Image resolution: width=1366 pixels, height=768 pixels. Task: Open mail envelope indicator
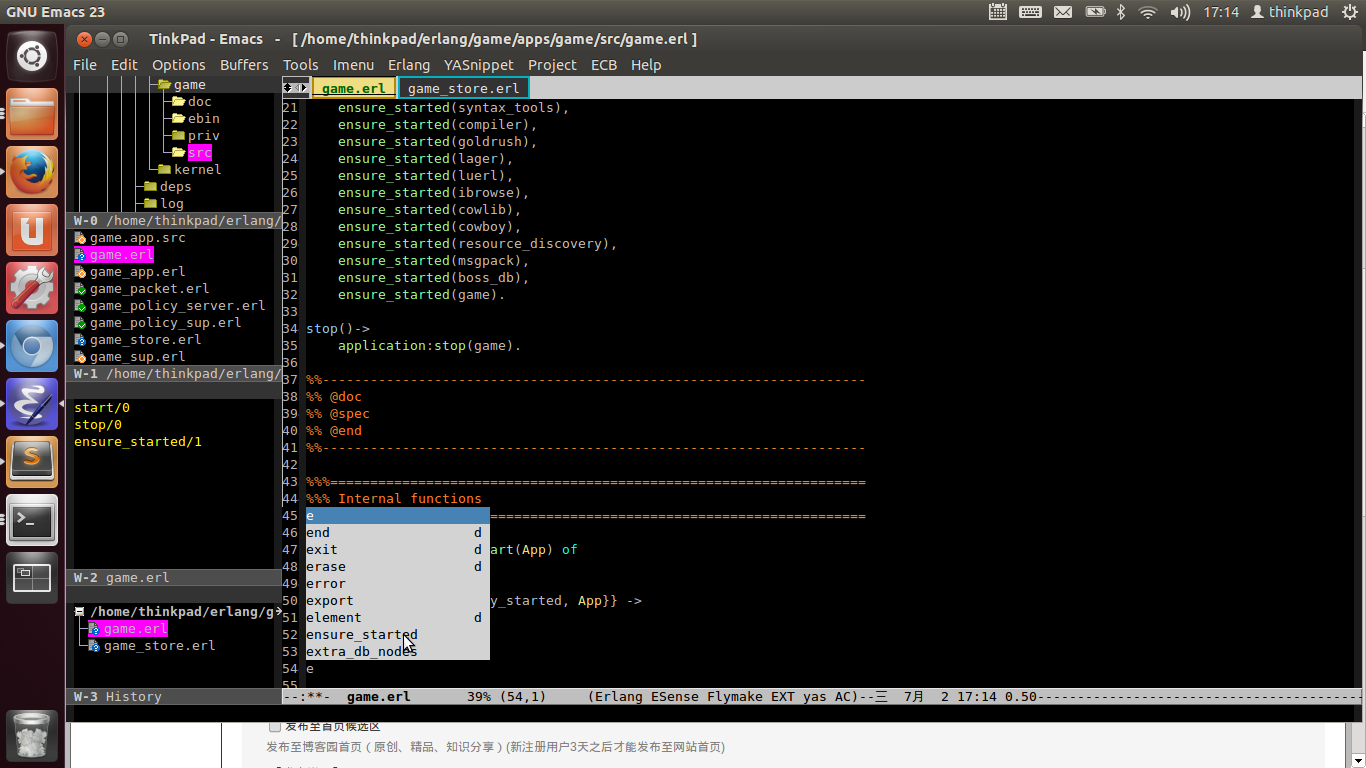[x=1063, y=12]
